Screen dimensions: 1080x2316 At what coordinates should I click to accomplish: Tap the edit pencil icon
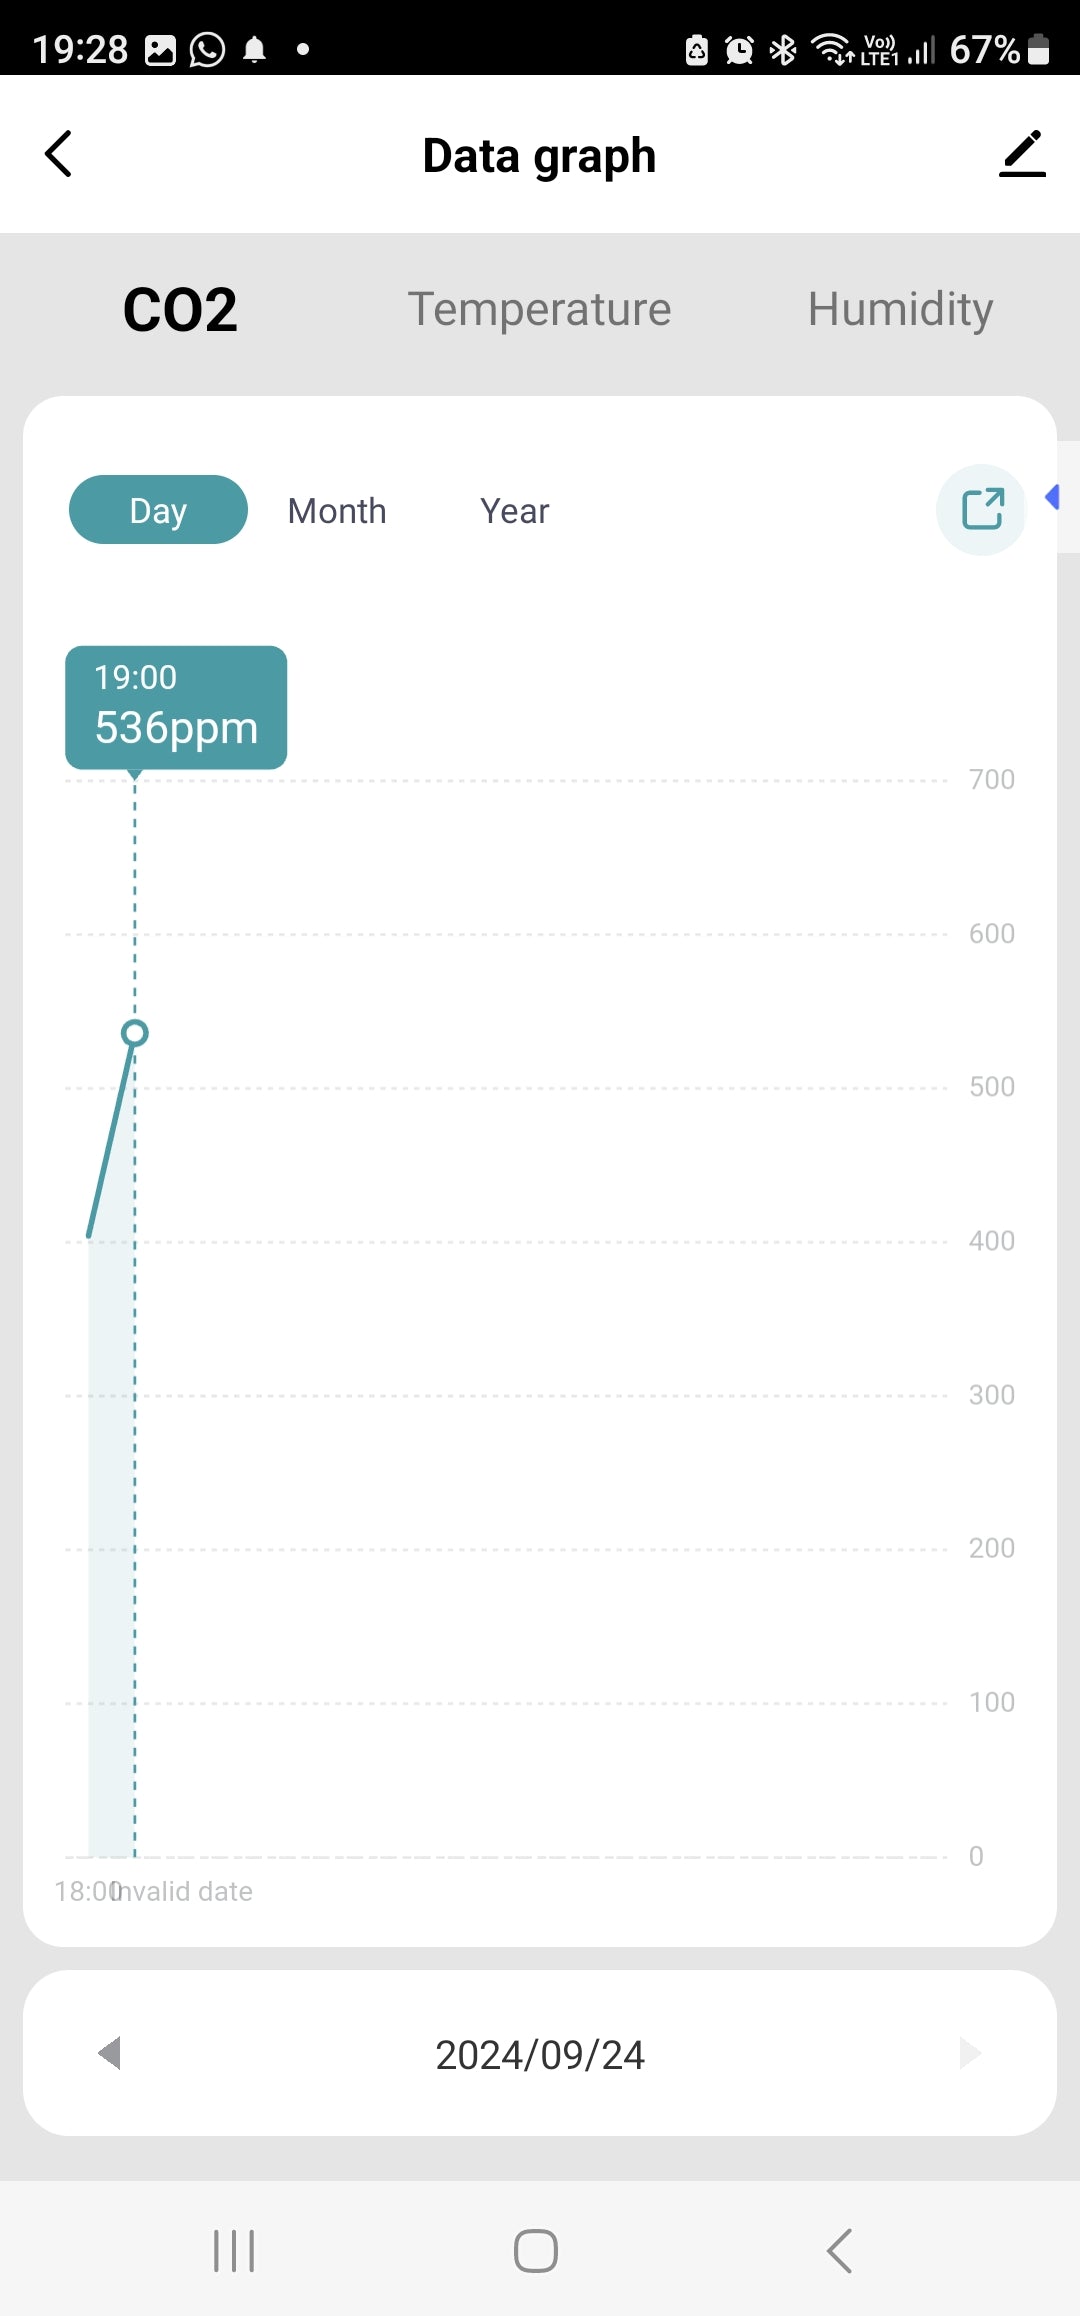tap(1022, 154)
